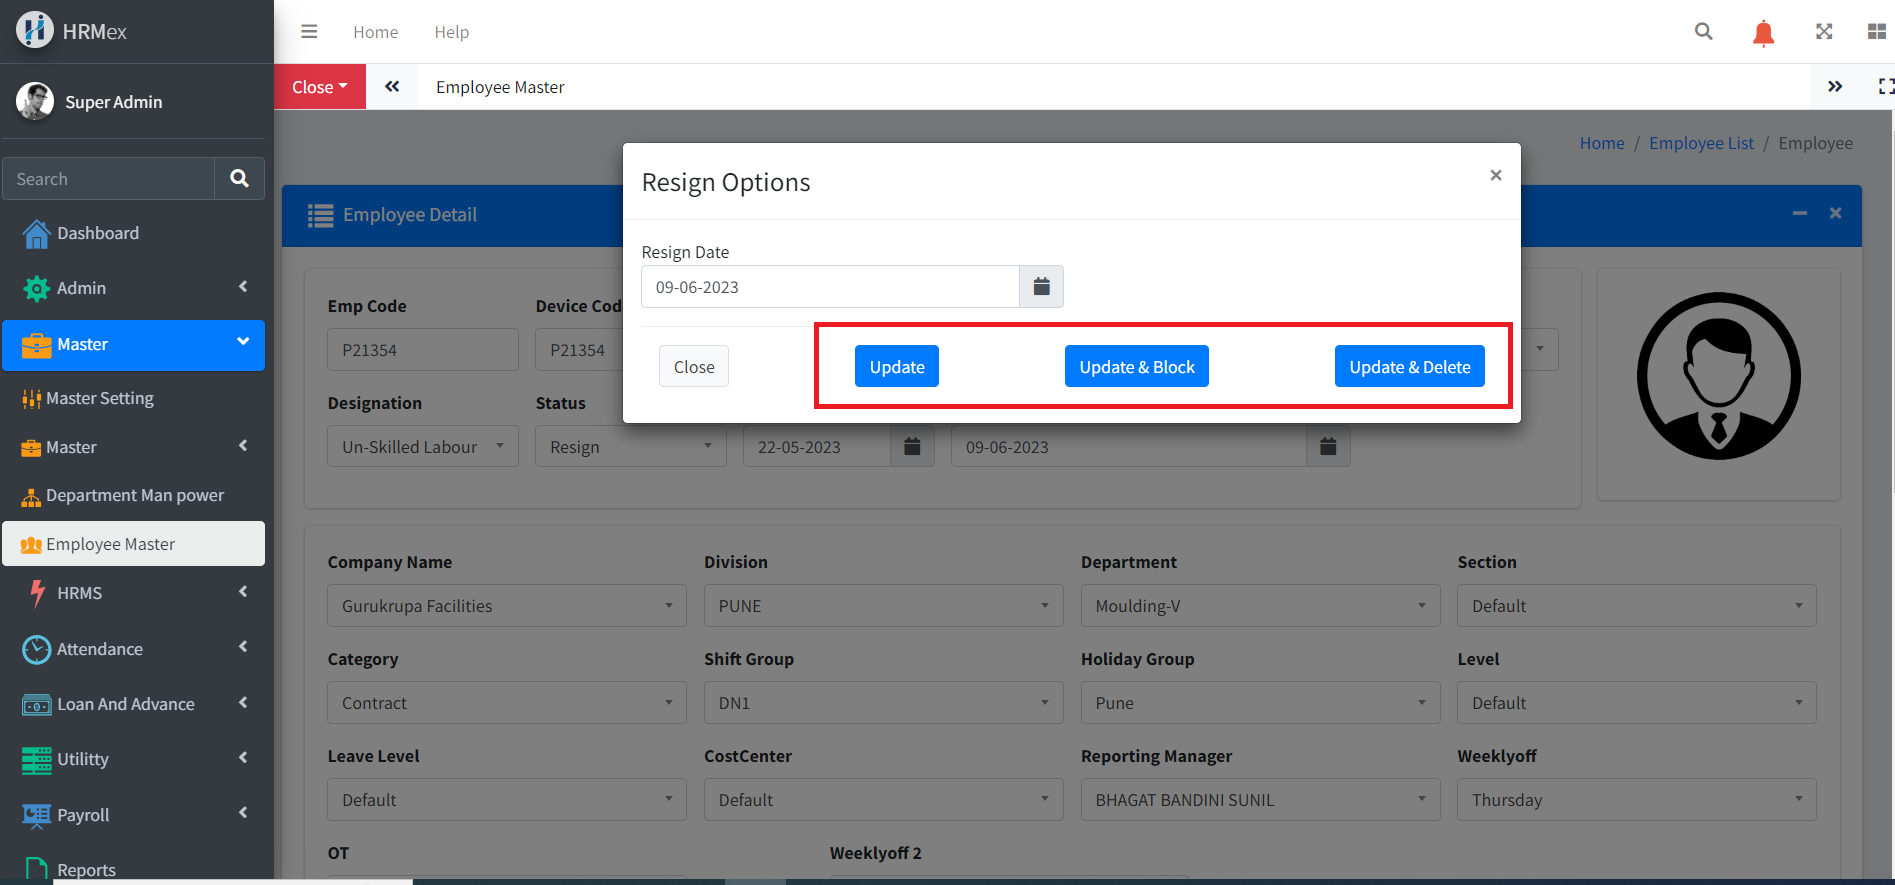1895x885 pixels.
Task: Open the Shift Group dropdown
Action: click(882, 703)
